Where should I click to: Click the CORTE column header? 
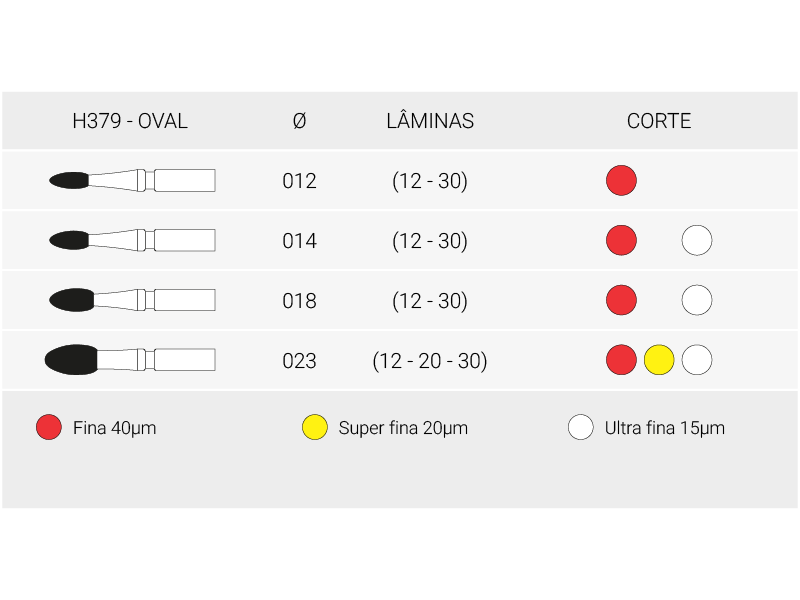click(x=659, y=121)
